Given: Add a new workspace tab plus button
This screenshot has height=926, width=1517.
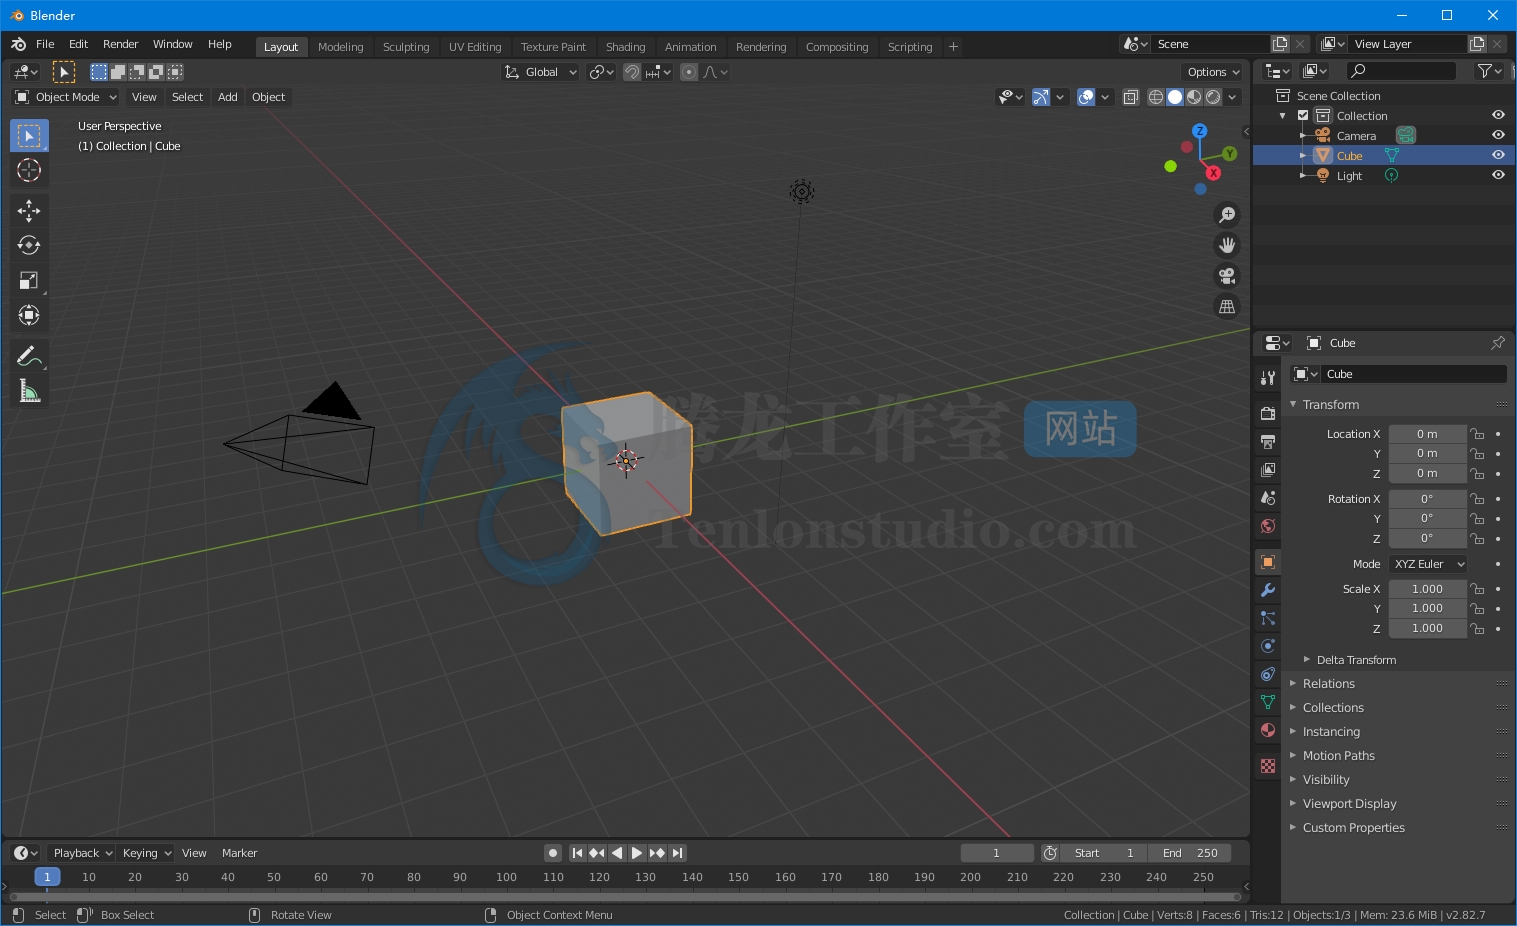Looking at the screenshot, I should pyautogui.click(x=953, y=46).
